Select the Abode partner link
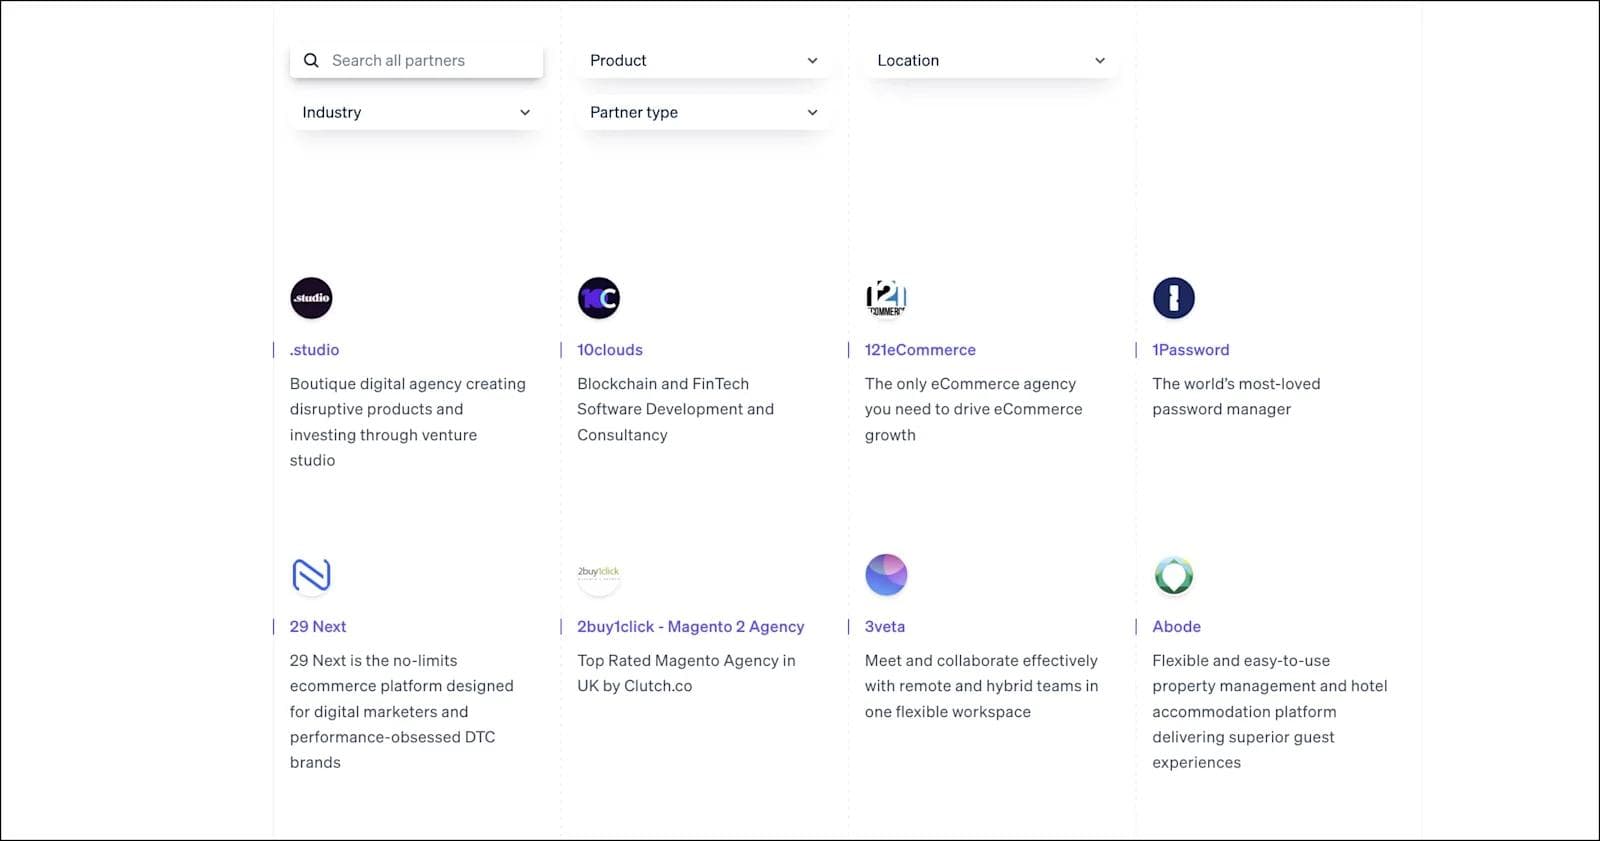This screenshot has width=1600, height=841. pos(1176,626)
